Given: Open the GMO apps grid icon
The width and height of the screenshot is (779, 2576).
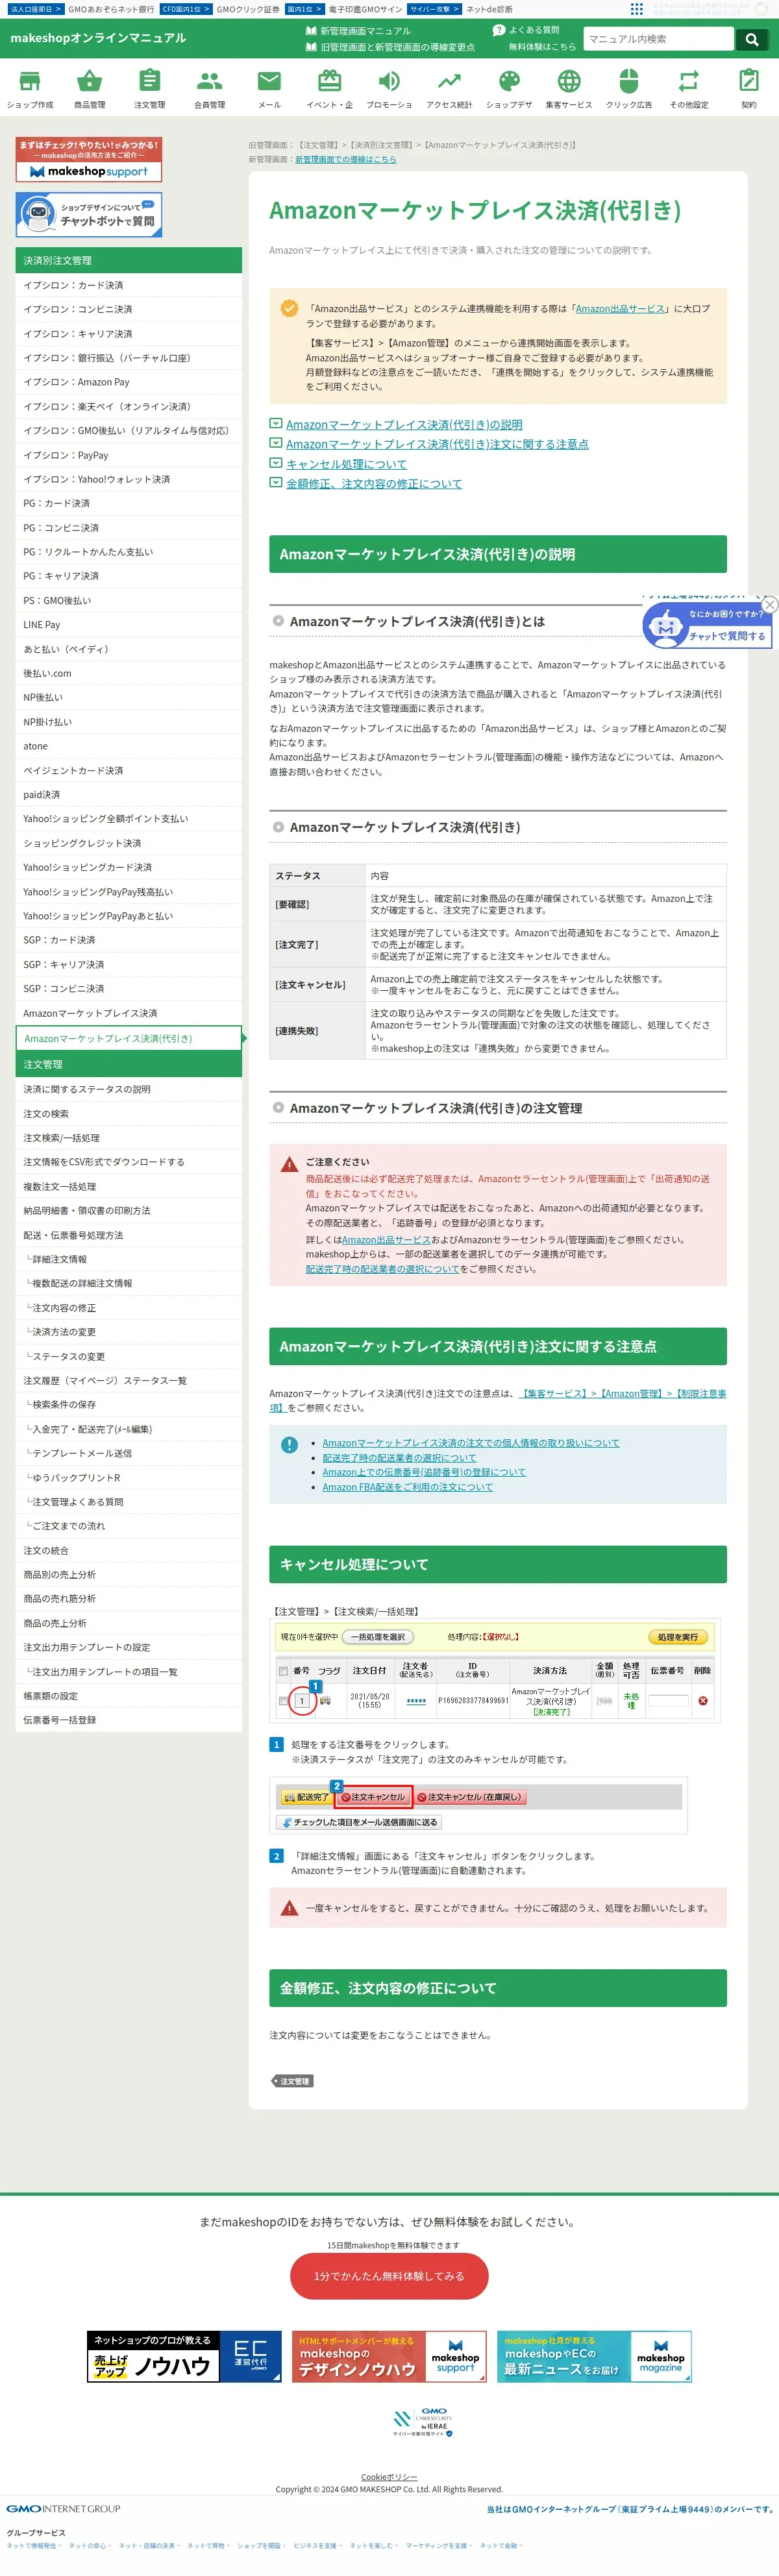Looking at the screenshot, I should (x=637, y=8).
